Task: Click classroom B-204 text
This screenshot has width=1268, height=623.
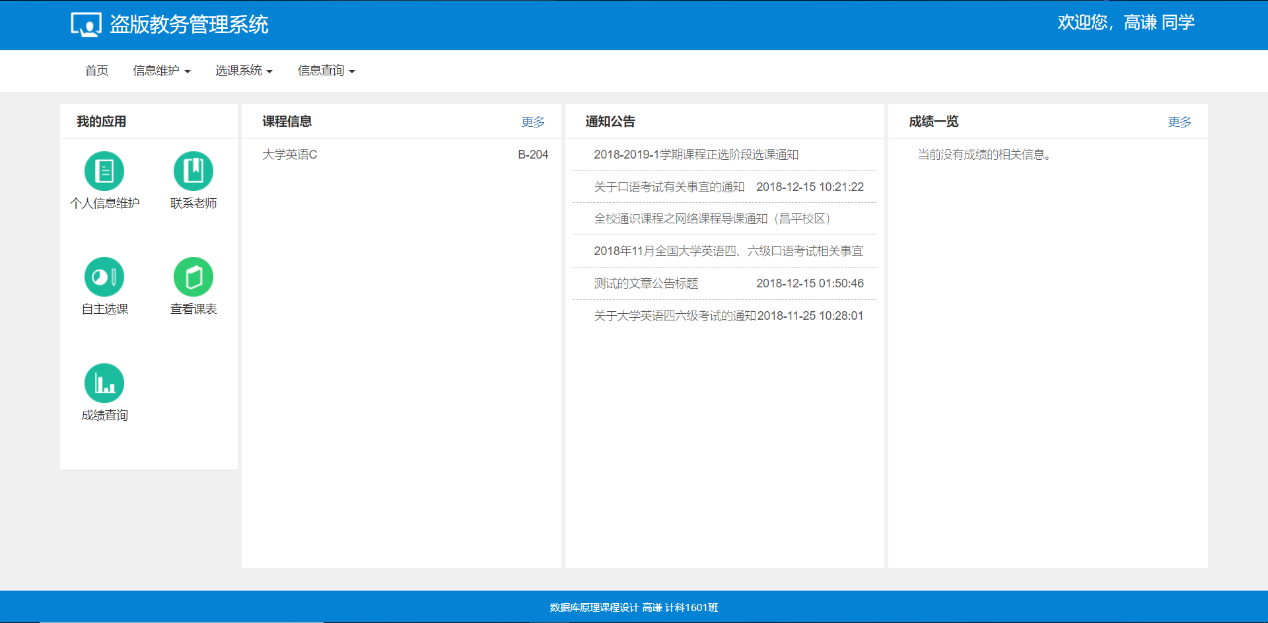Action: point(533,155)
